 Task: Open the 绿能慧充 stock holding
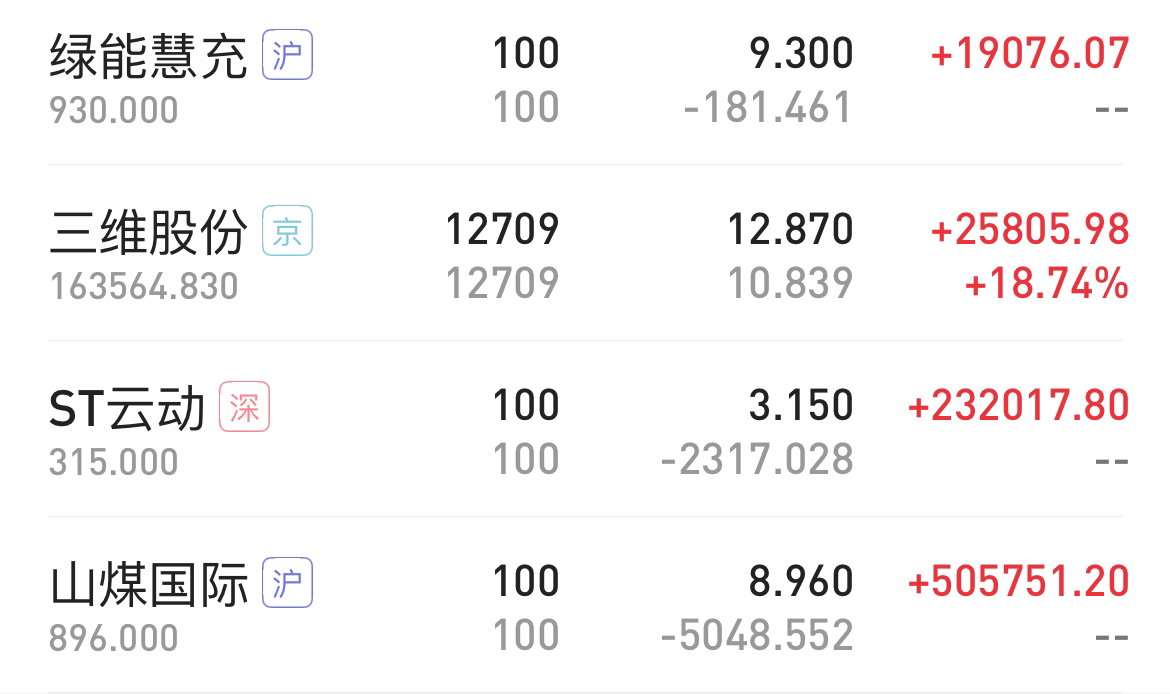[585, 81]
